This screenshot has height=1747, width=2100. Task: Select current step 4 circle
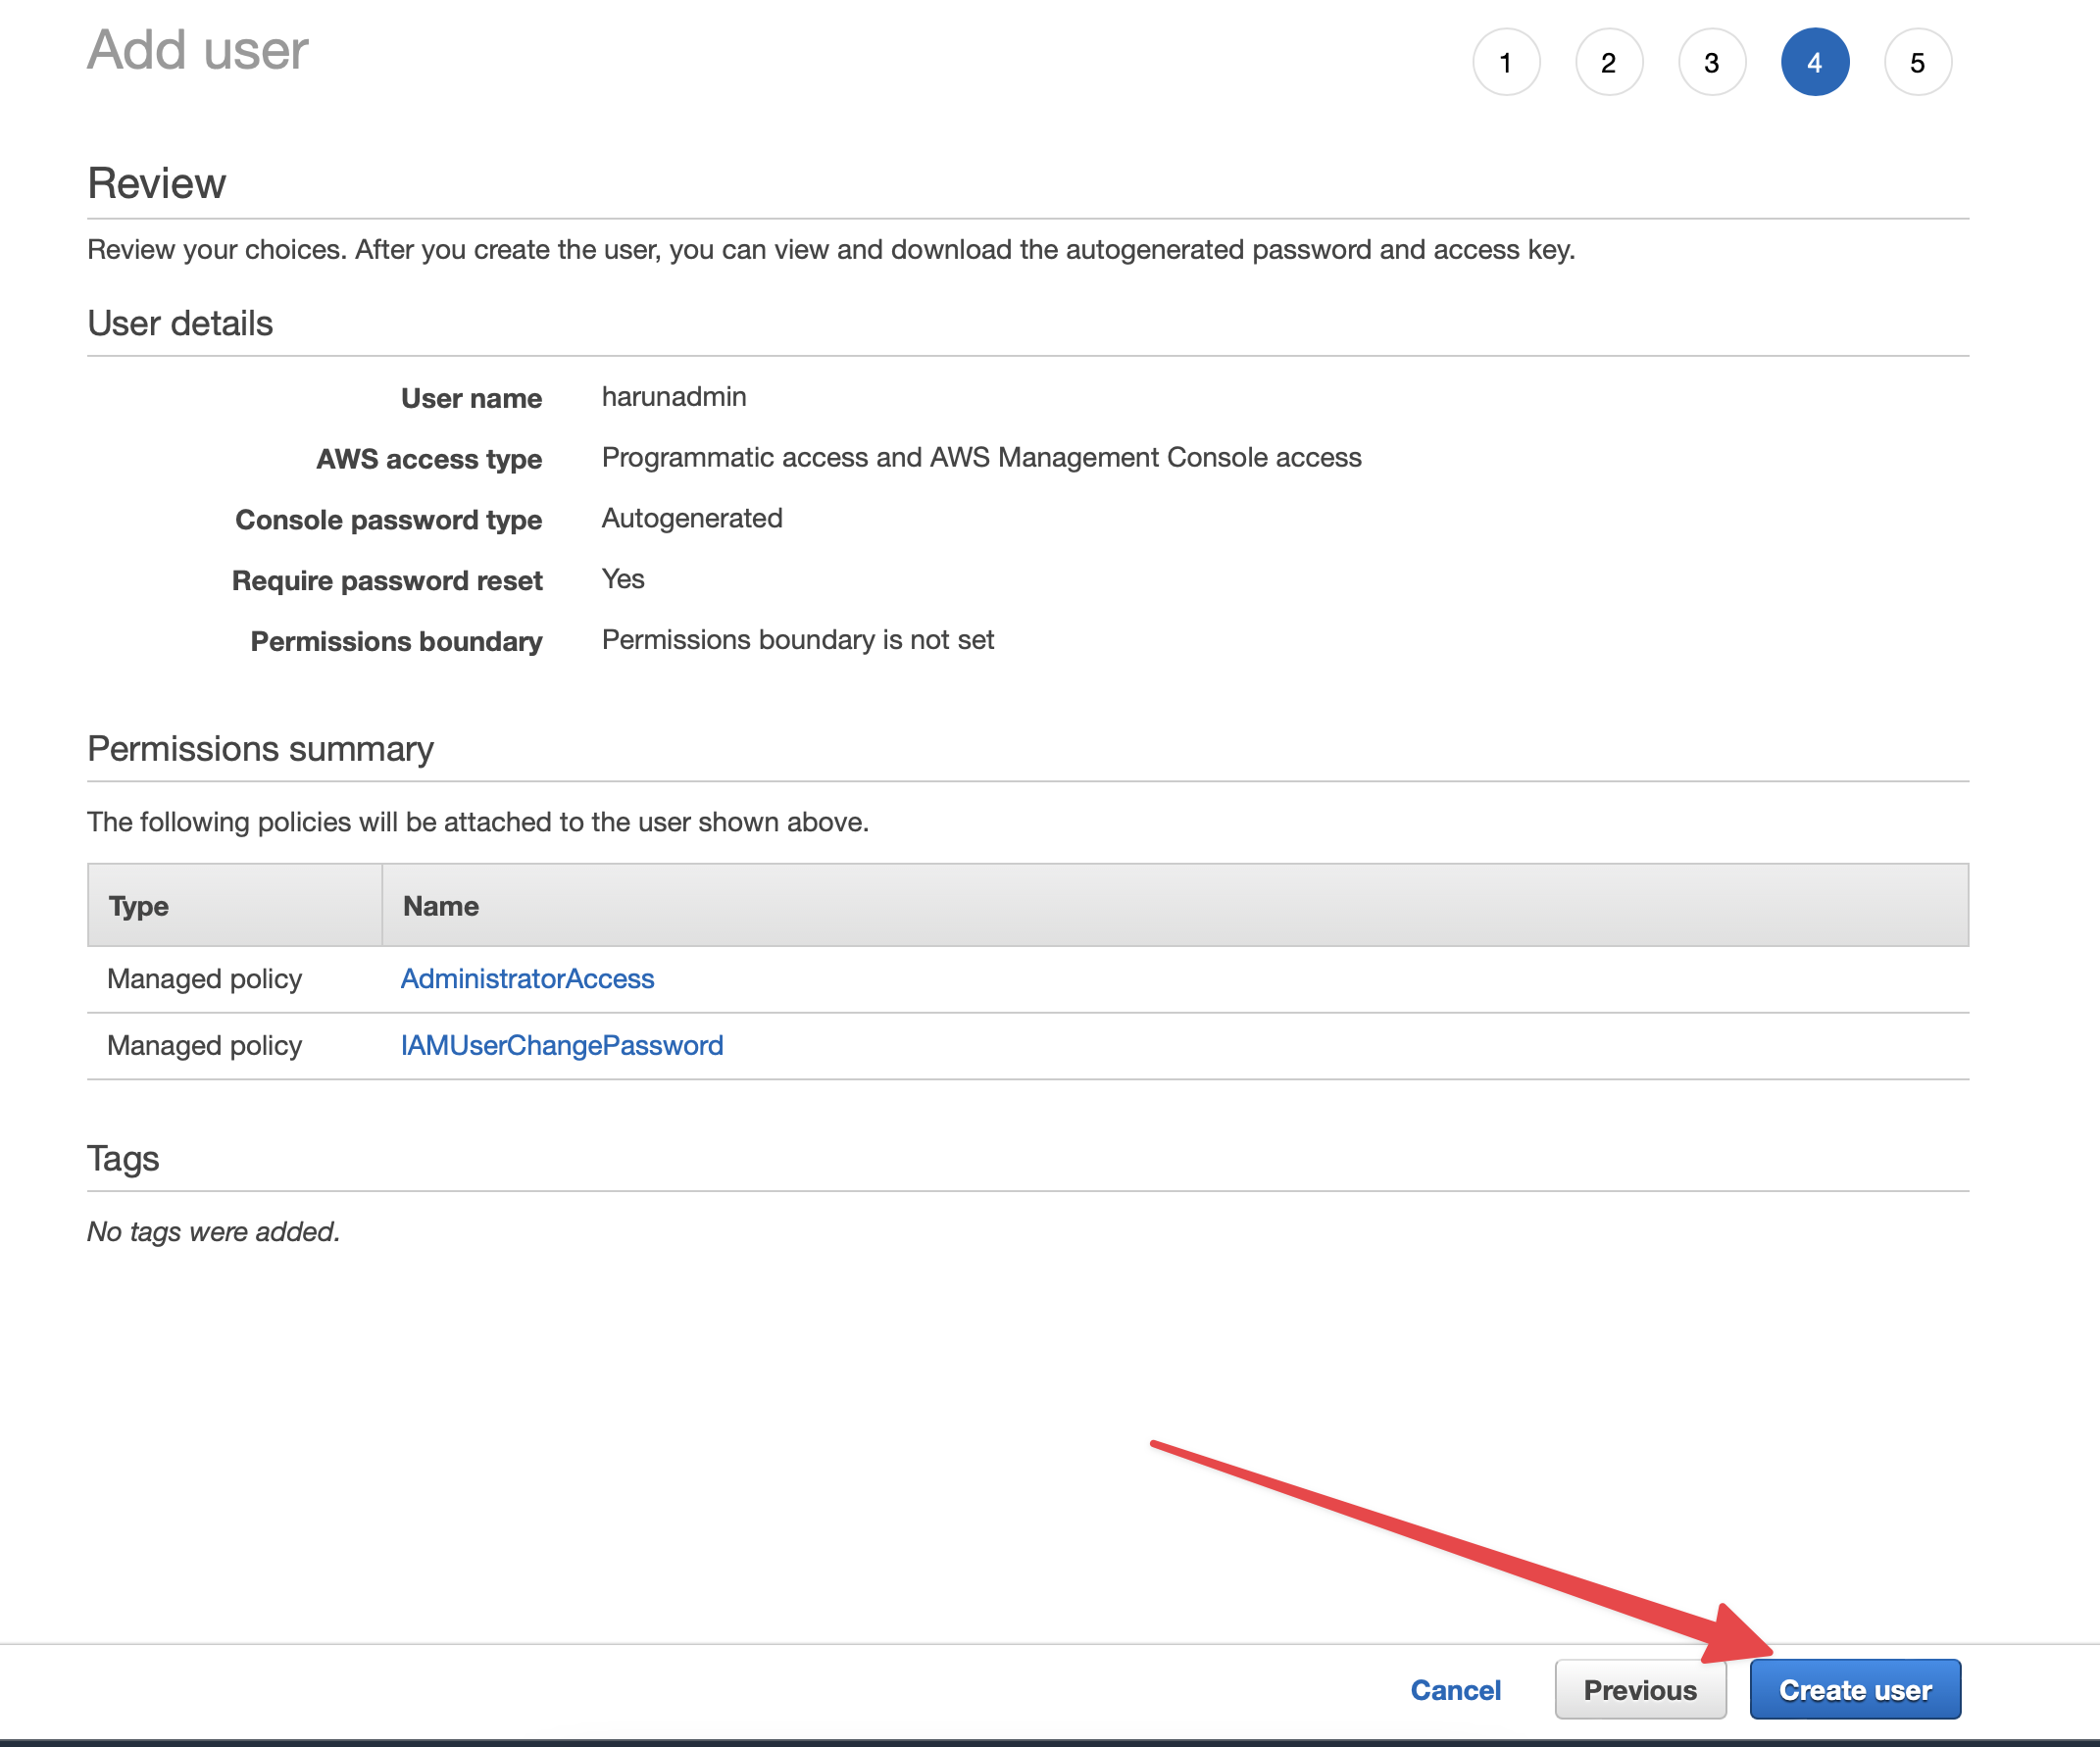1815,63
